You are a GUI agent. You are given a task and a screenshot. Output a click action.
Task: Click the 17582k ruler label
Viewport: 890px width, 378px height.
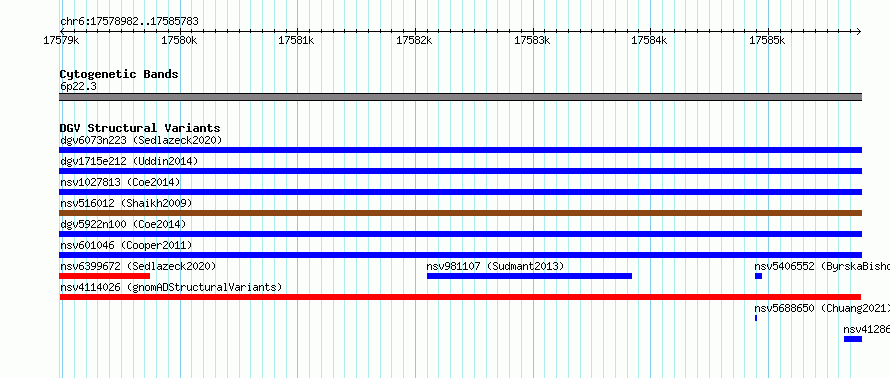coord(414,40)
